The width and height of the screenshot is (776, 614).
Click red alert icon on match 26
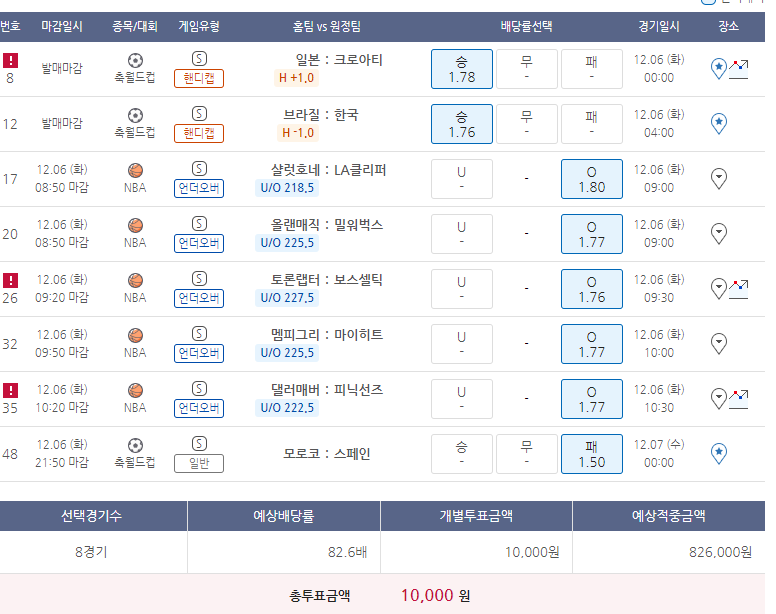(x=10, y=281)
